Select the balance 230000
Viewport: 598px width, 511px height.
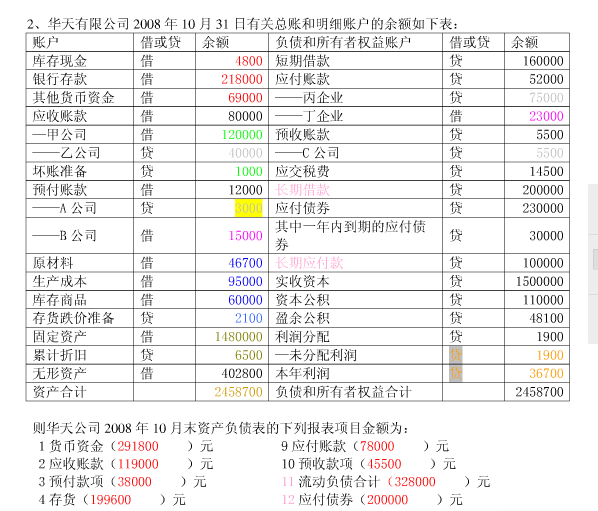click(543, 208)
